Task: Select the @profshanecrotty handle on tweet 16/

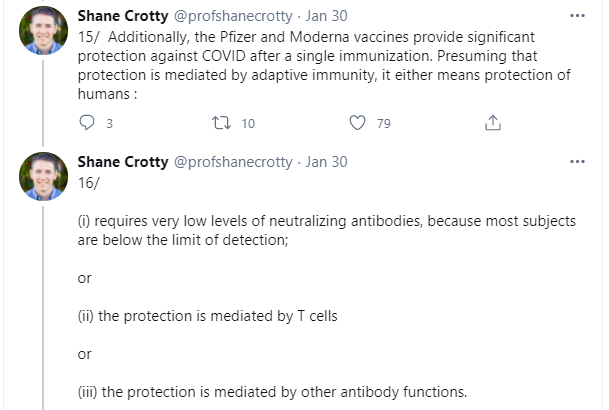Action: click(x=234, y=161)
